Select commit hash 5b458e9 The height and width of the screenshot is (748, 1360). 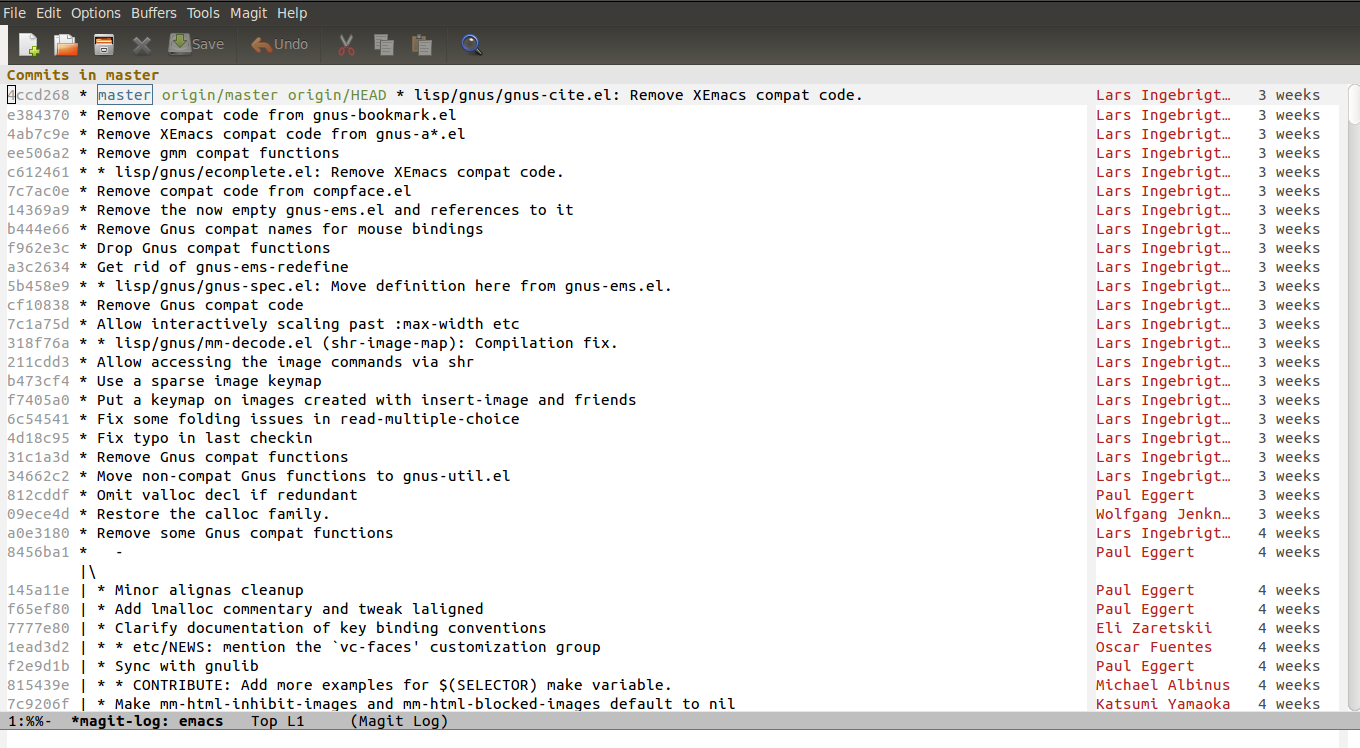[39, 286]
